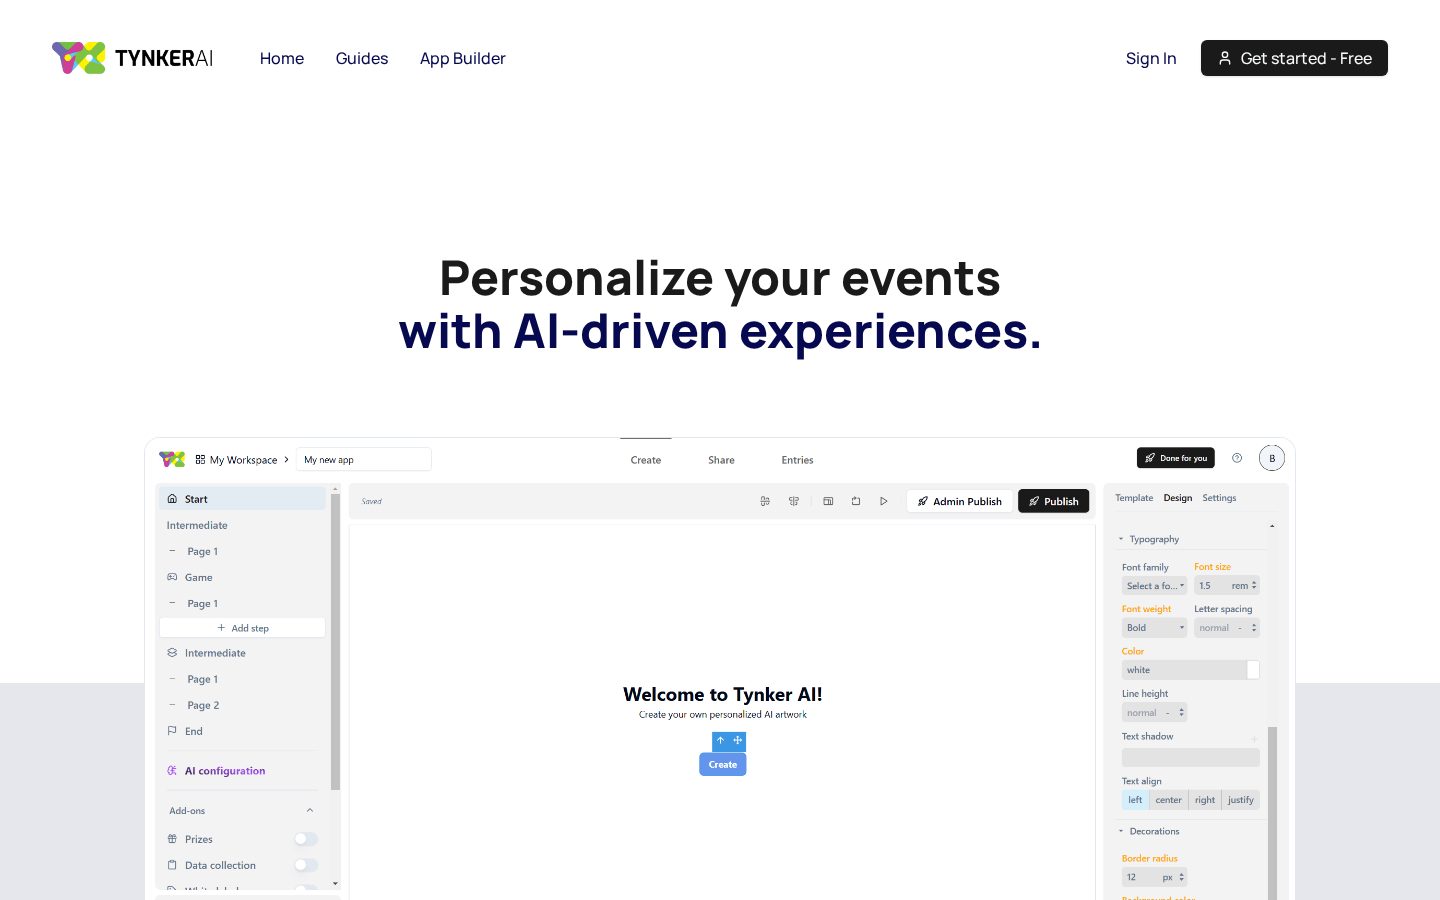Screen dimensions: 1440x900
Task: Switch to the Template panel tab
Action: [1134, 498]
